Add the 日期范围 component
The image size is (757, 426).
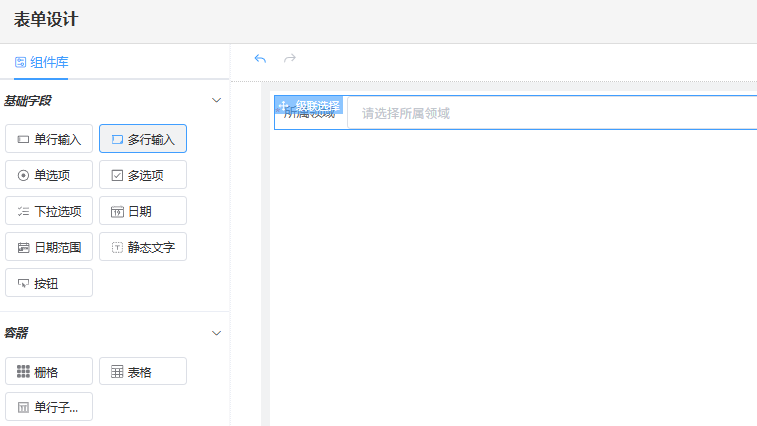pos(49,247)
